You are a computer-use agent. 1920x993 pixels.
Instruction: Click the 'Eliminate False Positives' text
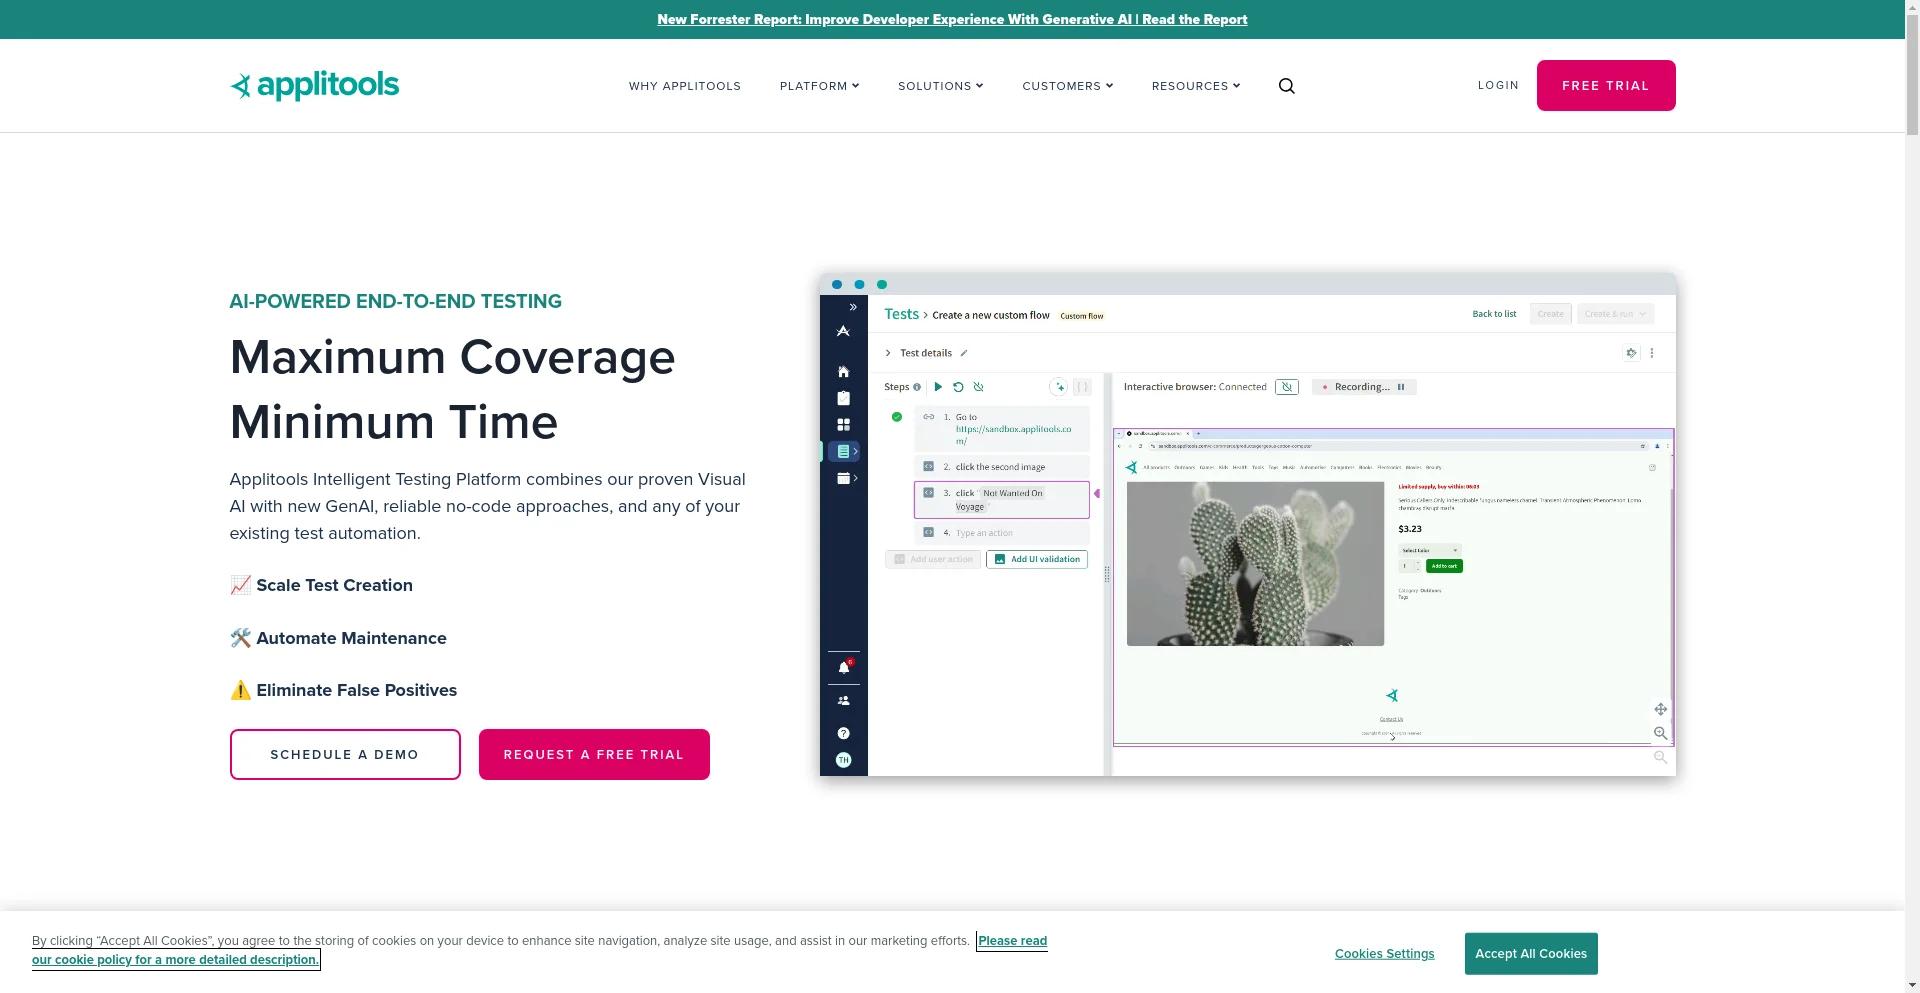point(356,691)
